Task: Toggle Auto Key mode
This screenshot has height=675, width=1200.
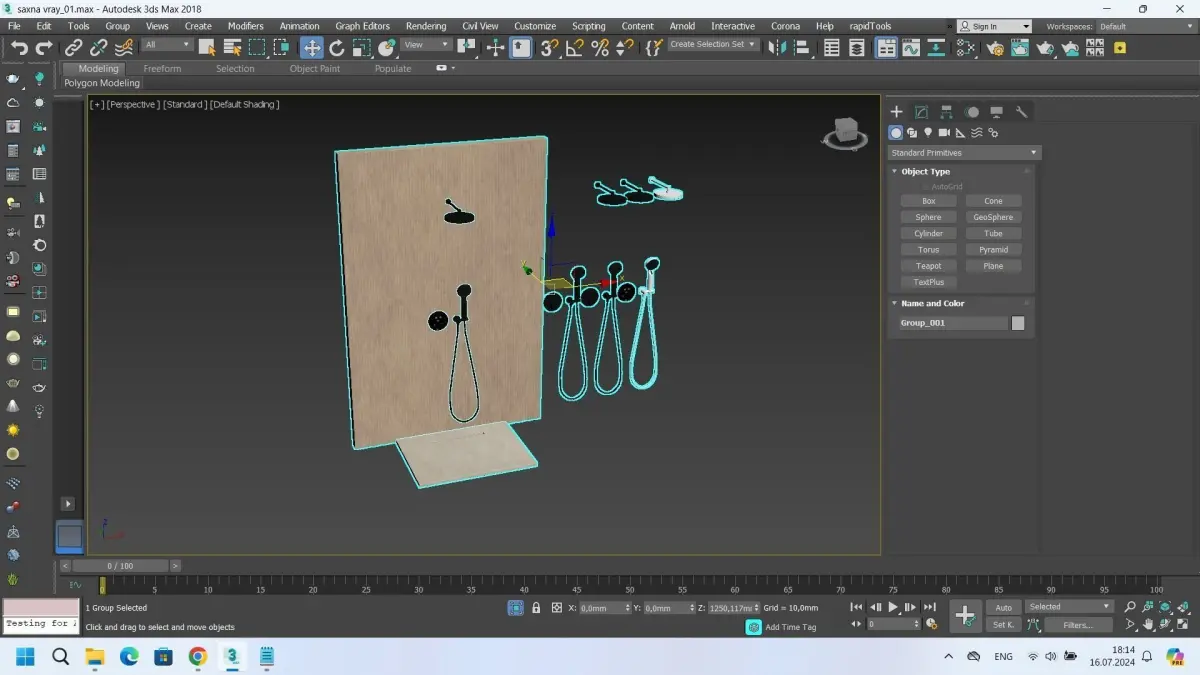Action: pyautogui.click(x=1003, y=607)
